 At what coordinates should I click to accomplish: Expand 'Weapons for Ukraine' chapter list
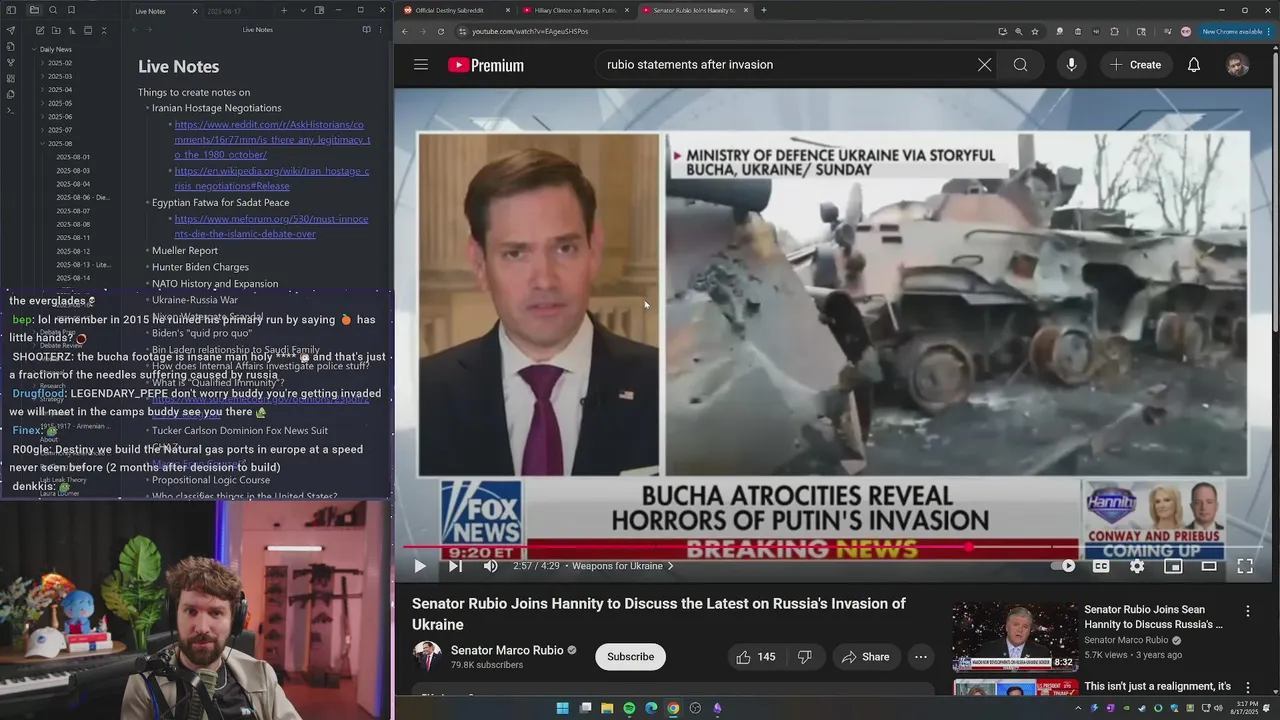tap(622, 566)
